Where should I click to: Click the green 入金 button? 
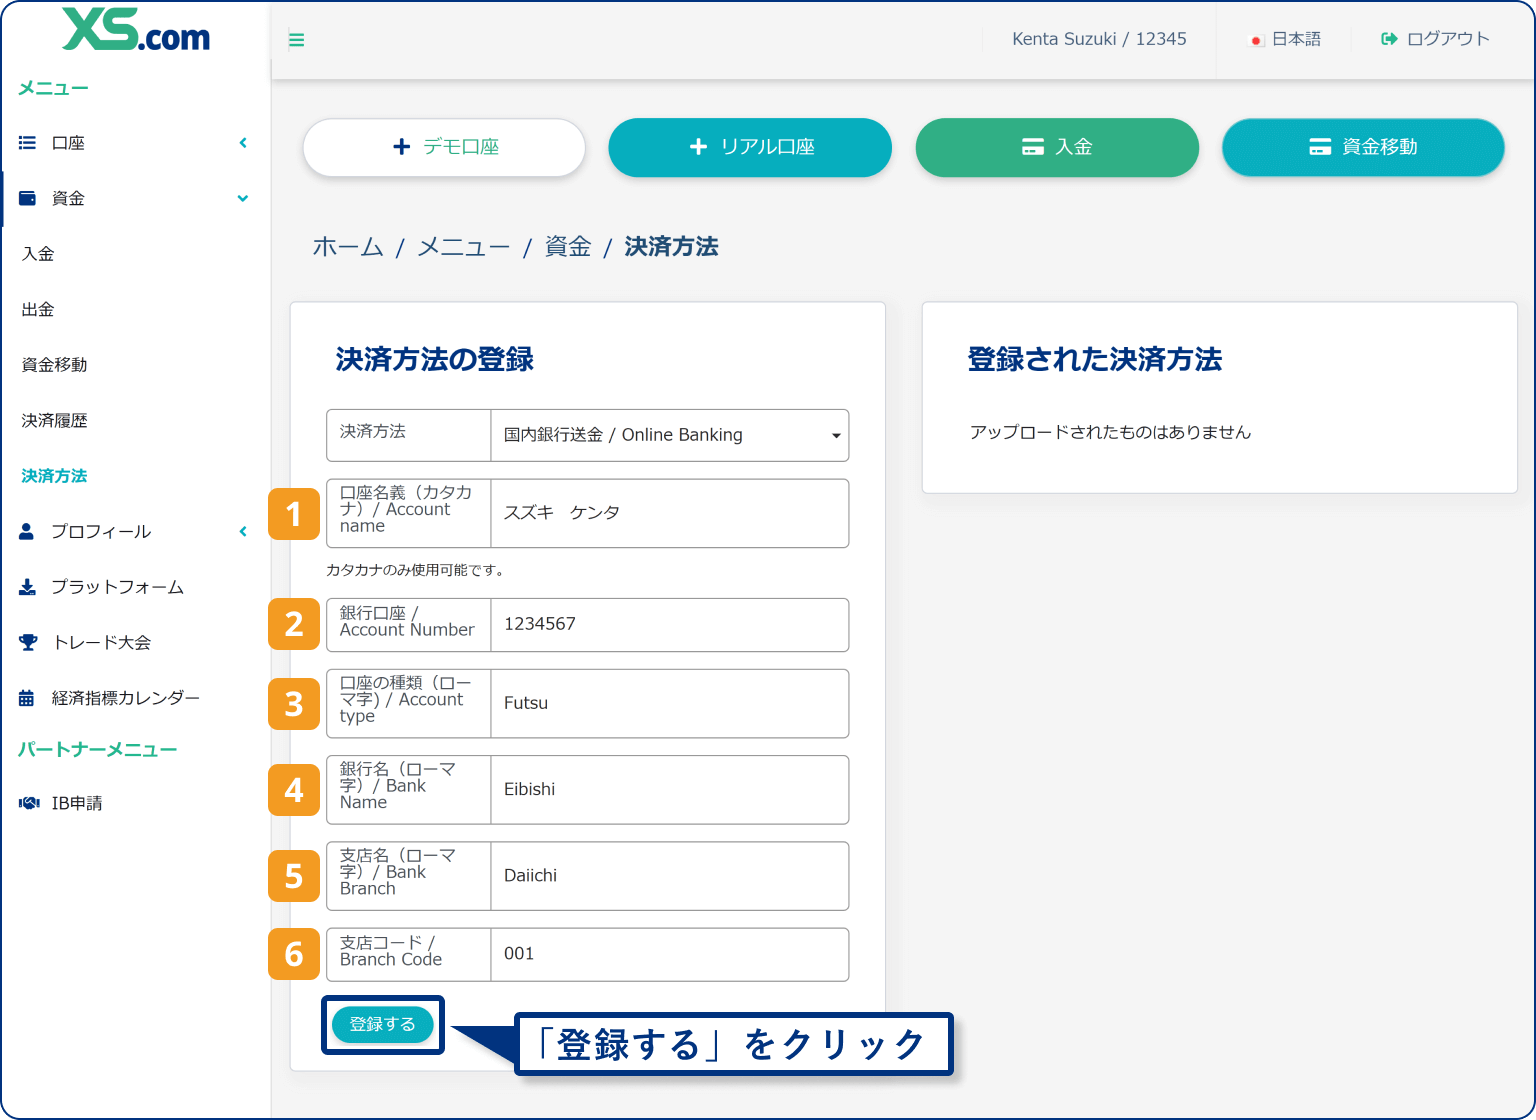point(1057,147)
